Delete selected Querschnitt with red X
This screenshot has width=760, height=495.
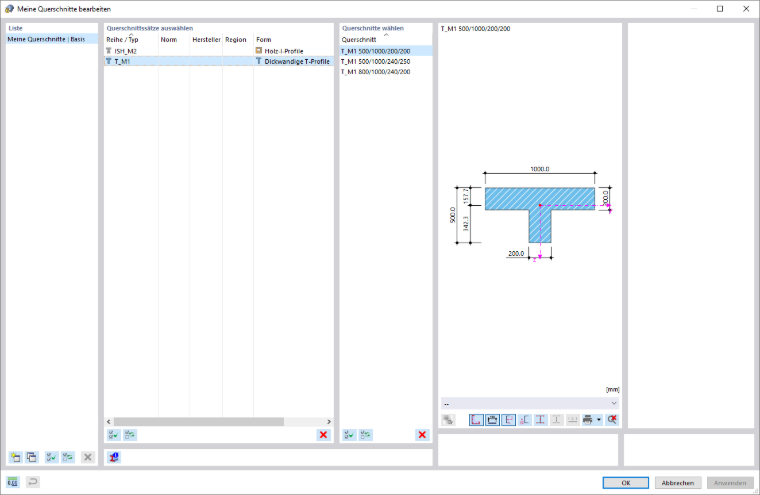click(x=422, y=435)
